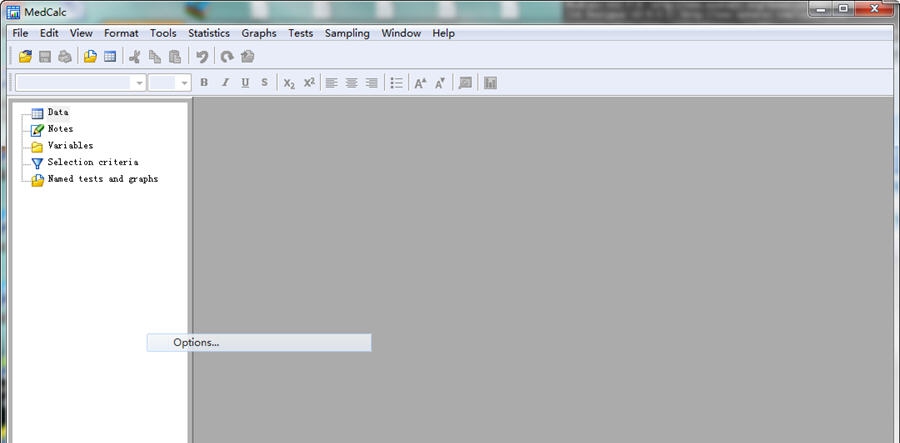This screenshot has height=443, width=900.
Task: Toggle Bold formatting
Action: pos(204,83)
